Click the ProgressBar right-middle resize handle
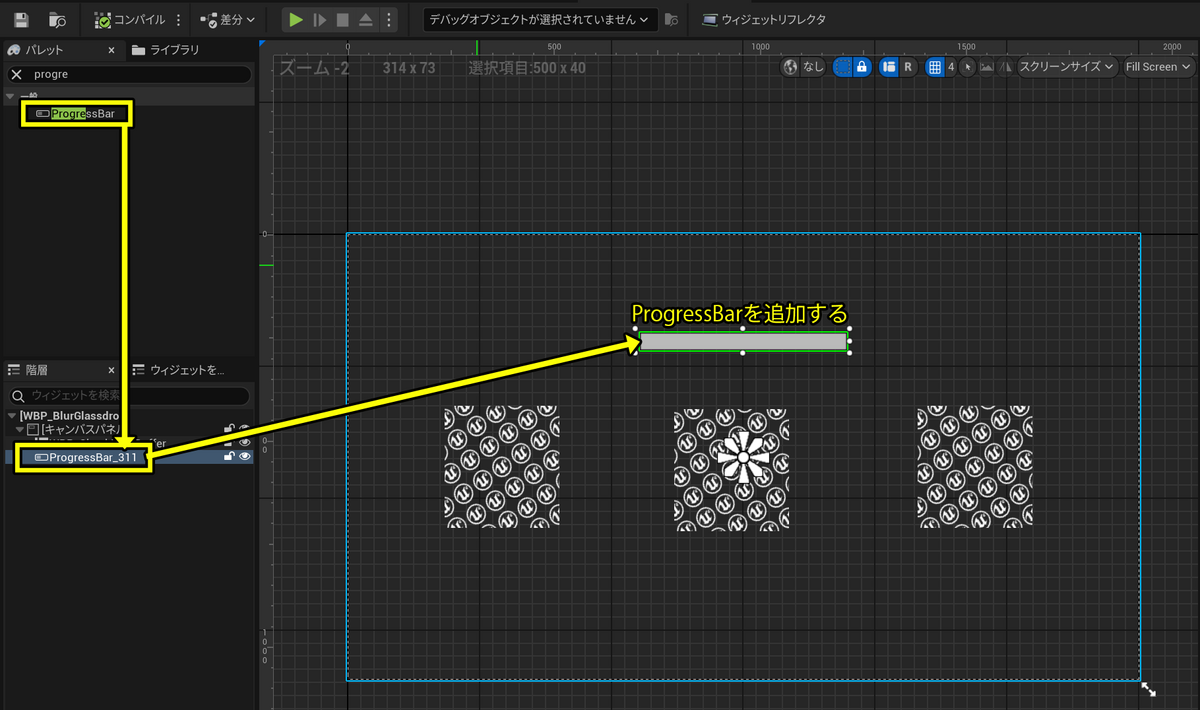 click(x=849, y=341)
